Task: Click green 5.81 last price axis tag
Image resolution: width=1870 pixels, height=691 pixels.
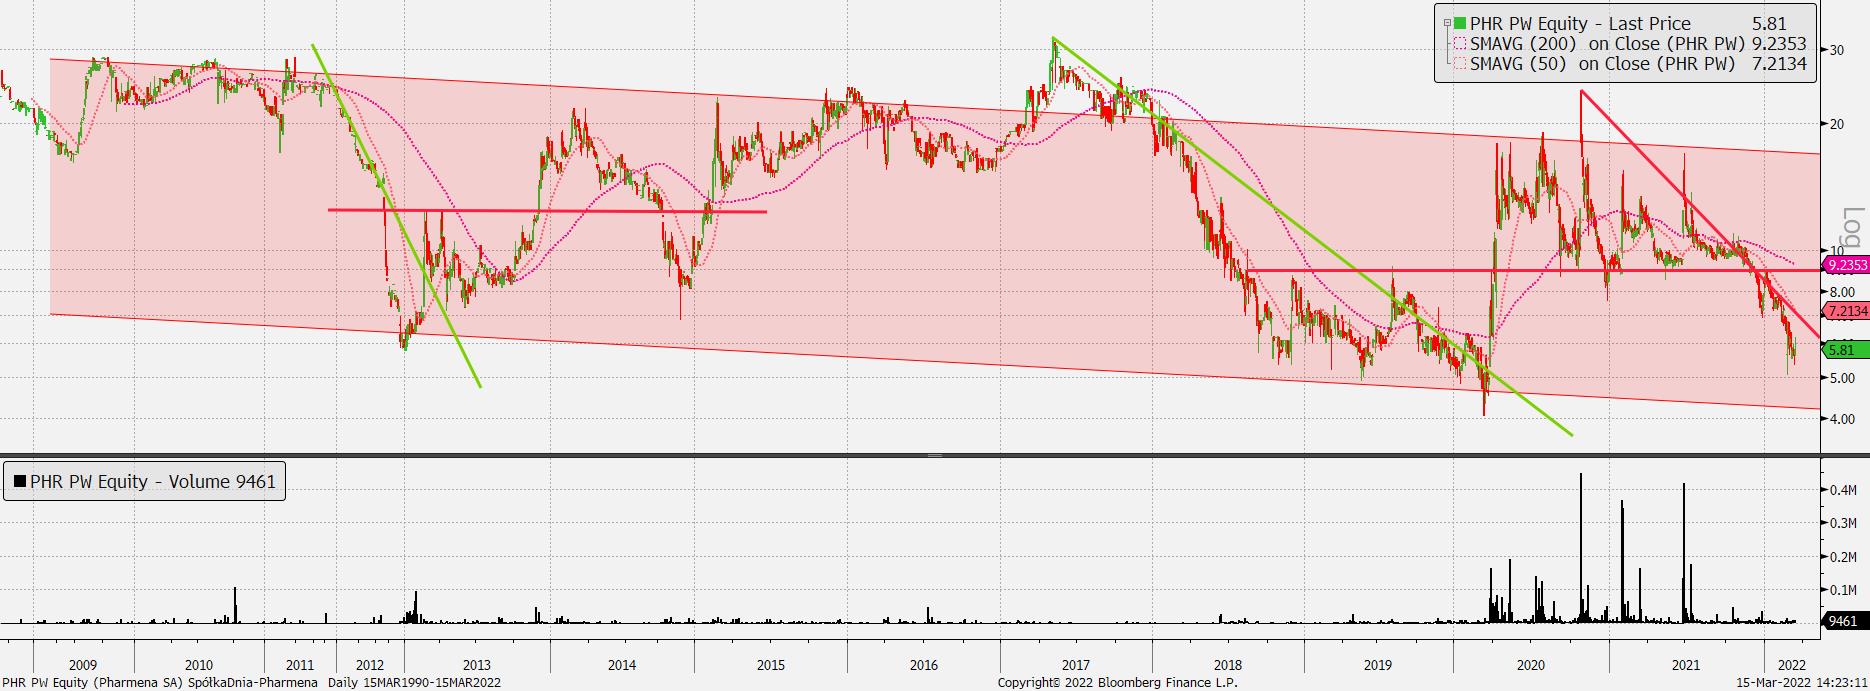Action: [1845, 350]
